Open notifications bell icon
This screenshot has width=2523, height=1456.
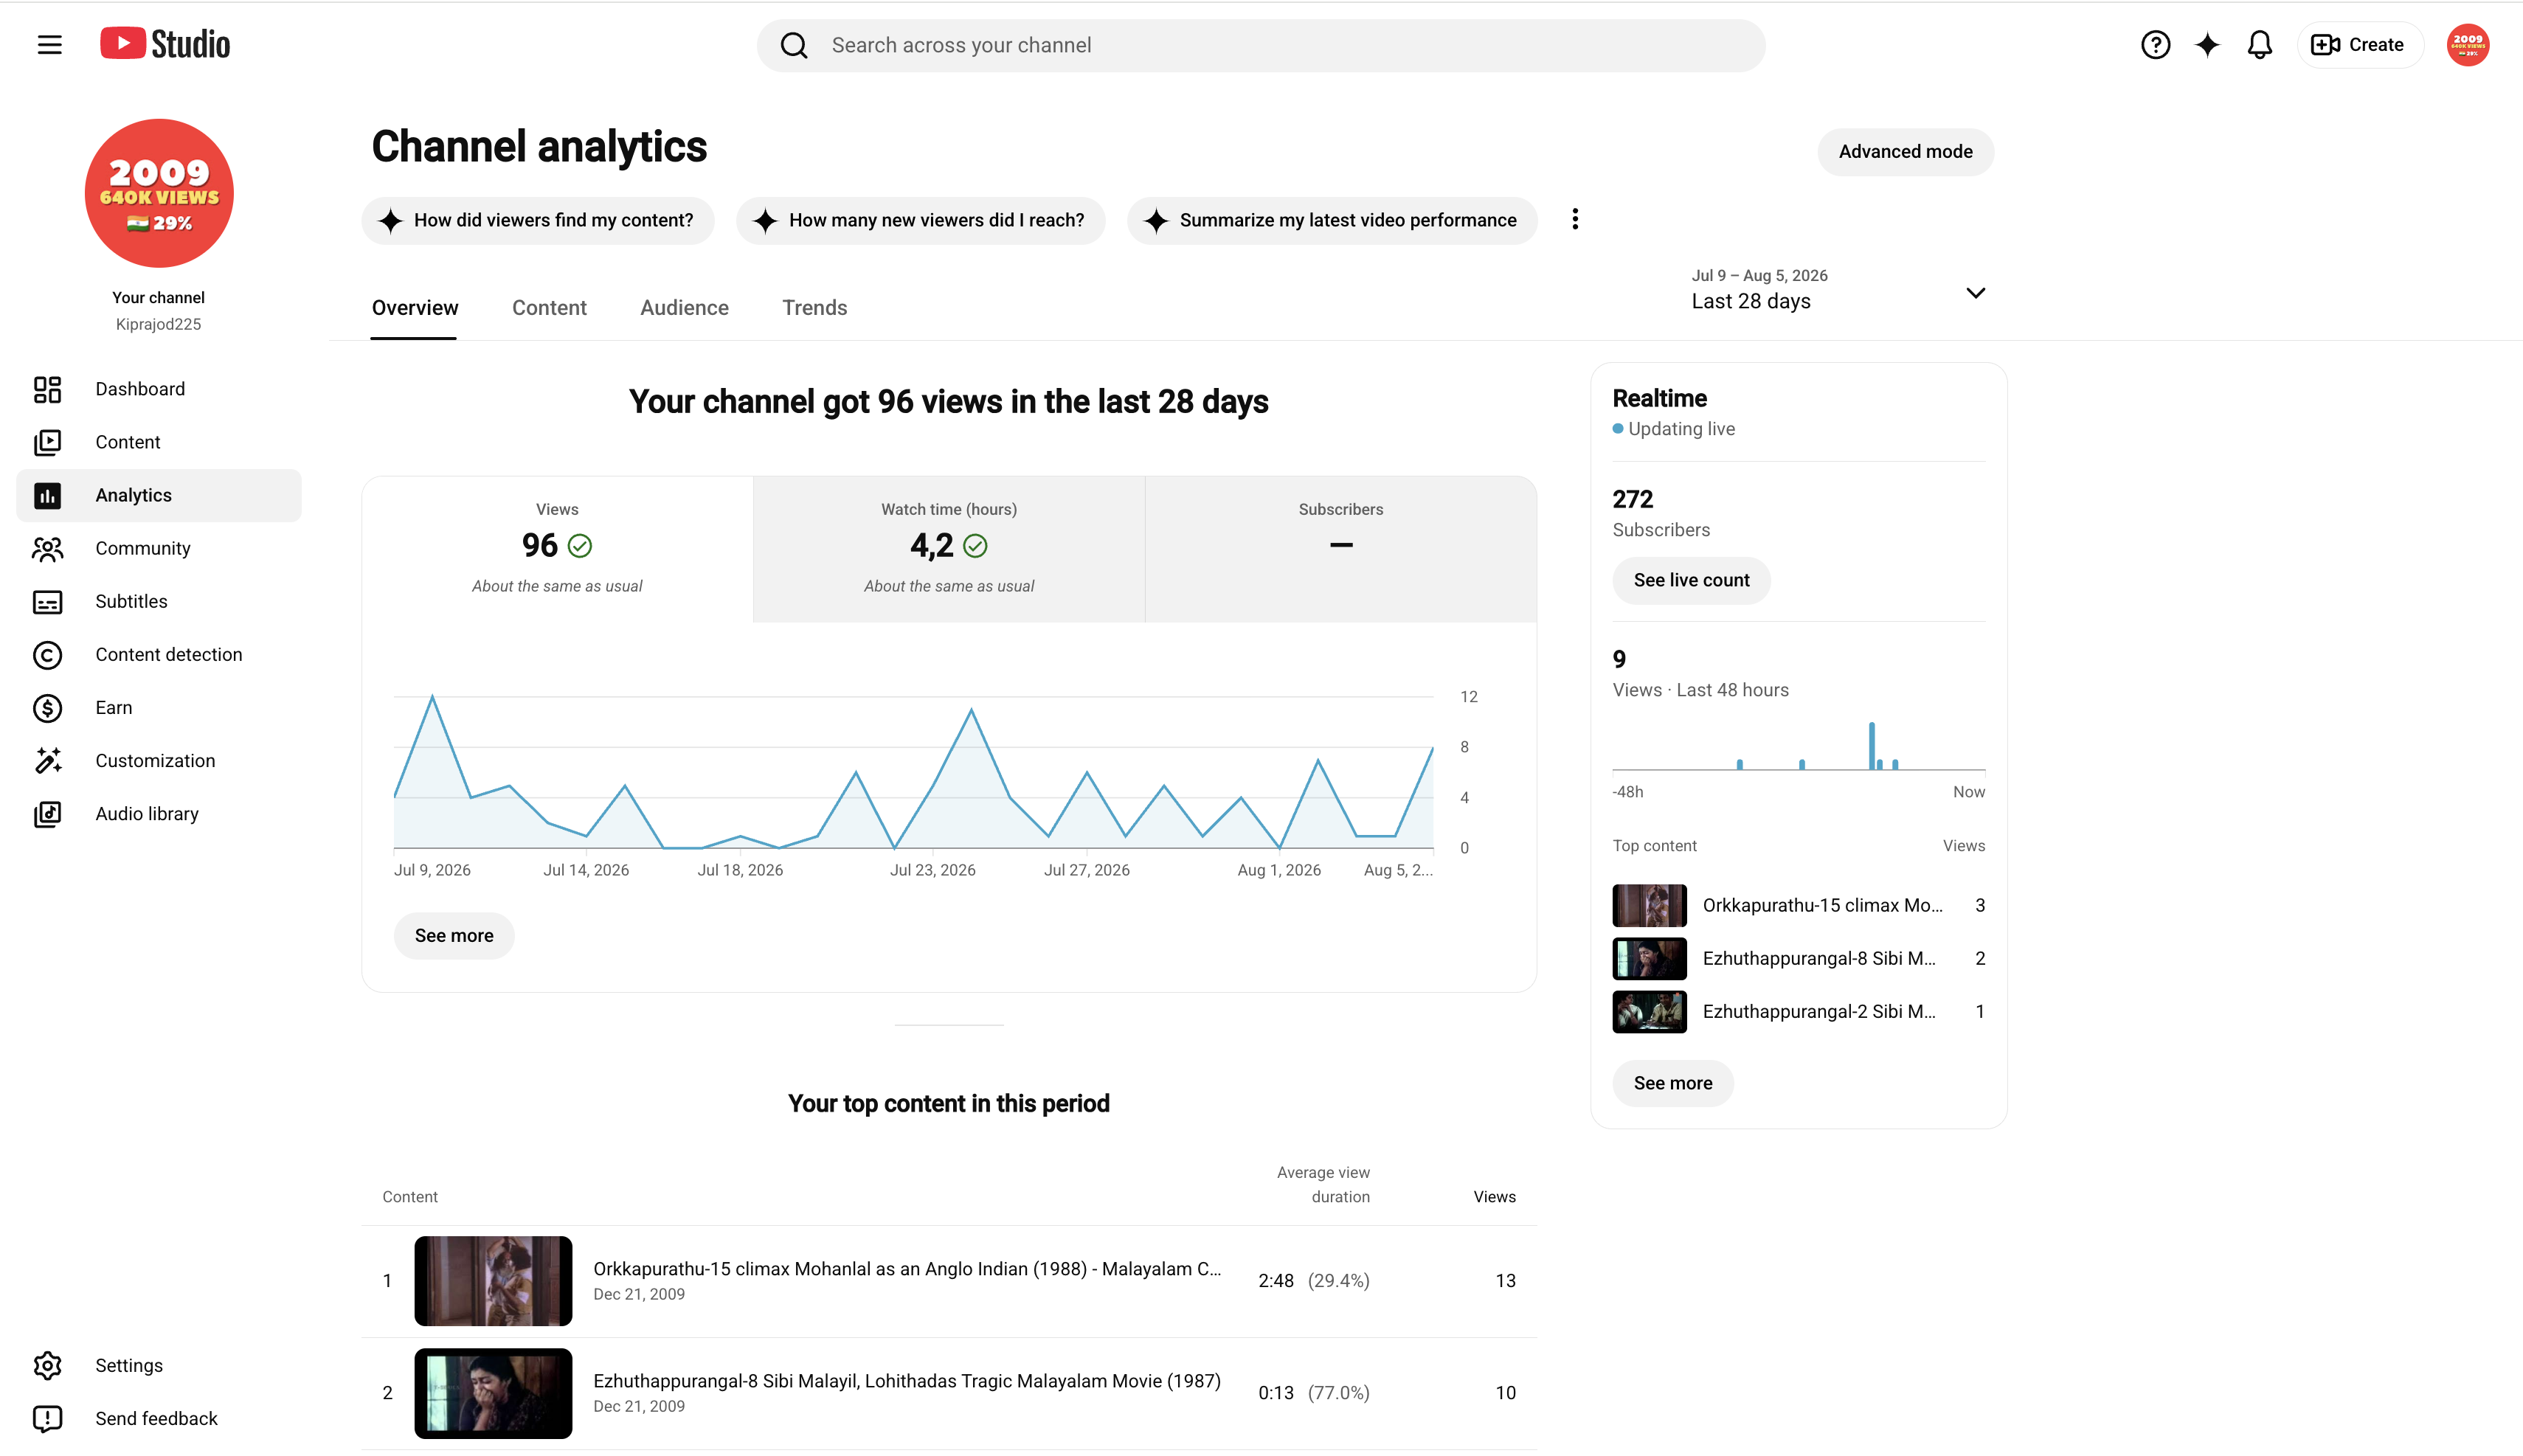[2259, 45]
